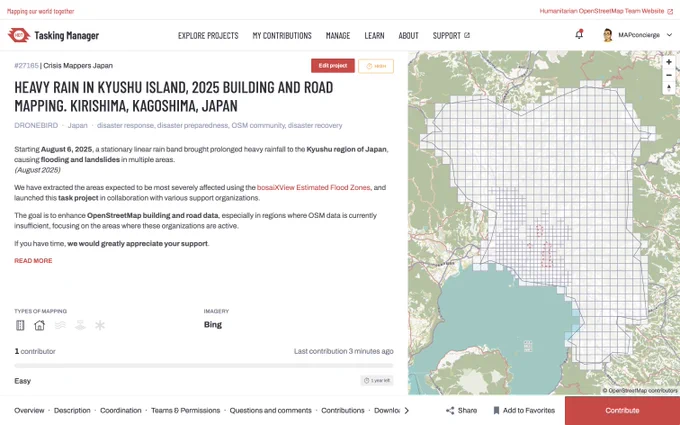Click the Waterways mapping type icon
The image size is (680, 425).
pos(60,325)
